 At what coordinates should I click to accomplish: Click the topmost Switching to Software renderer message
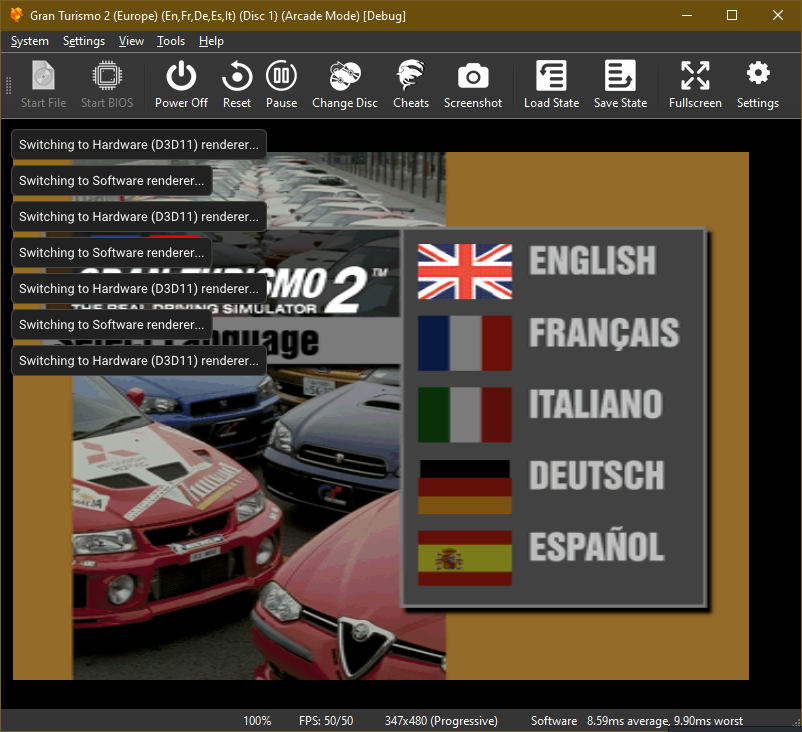click(112, 181)
